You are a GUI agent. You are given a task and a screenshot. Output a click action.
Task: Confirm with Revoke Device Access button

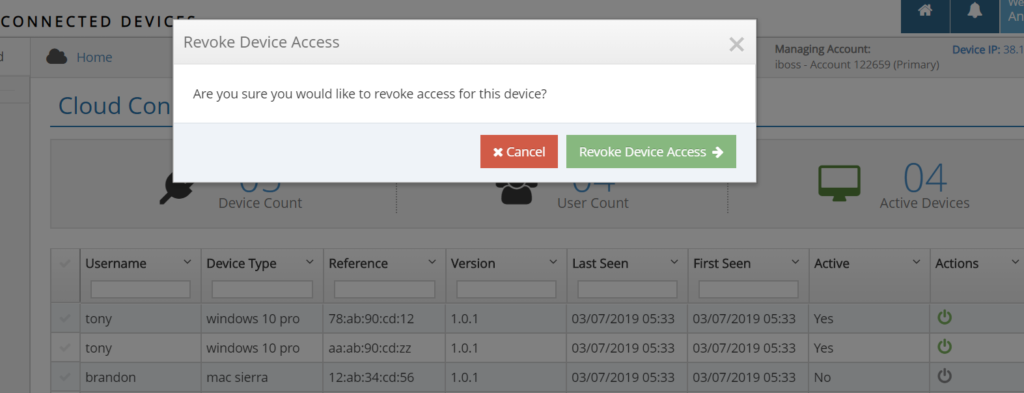[650, 151]
